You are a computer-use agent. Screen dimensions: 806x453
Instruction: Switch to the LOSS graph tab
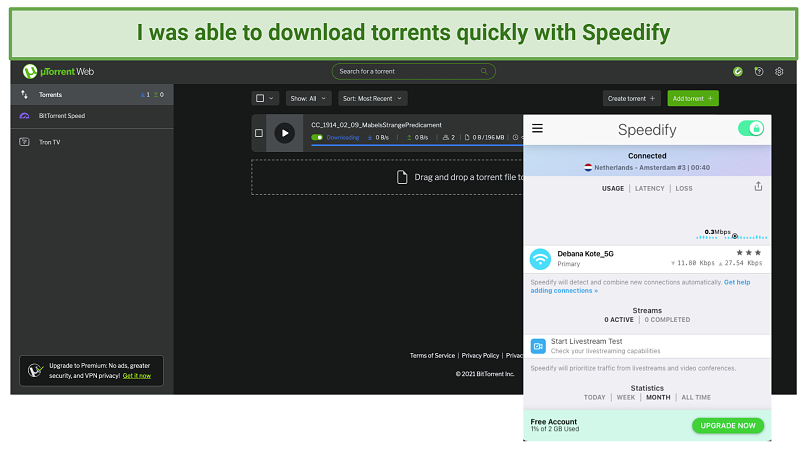(x=684, y=189)
